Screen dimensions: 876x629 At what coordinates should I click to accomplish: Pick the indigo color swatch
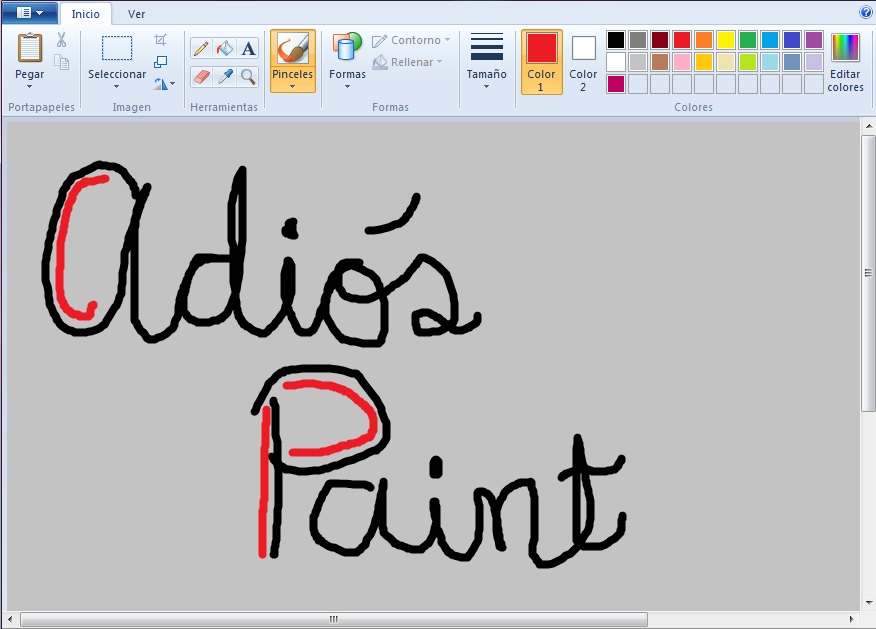point(792,40)
